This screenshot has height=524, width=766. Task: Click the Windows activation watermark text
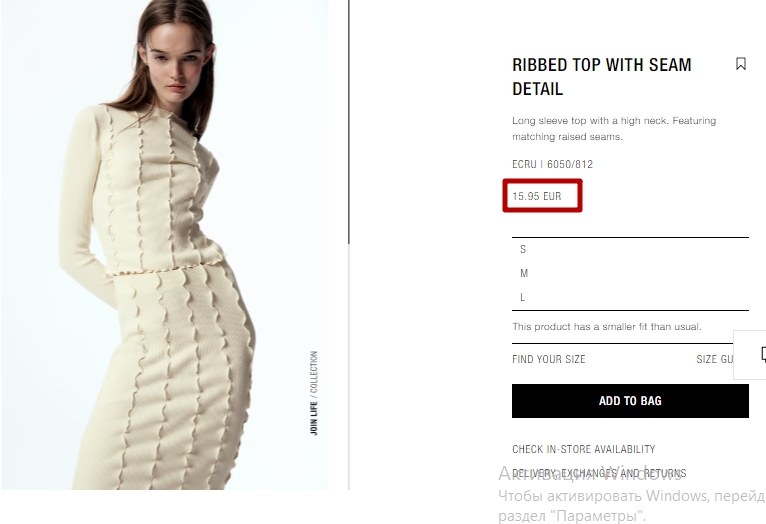632,494
